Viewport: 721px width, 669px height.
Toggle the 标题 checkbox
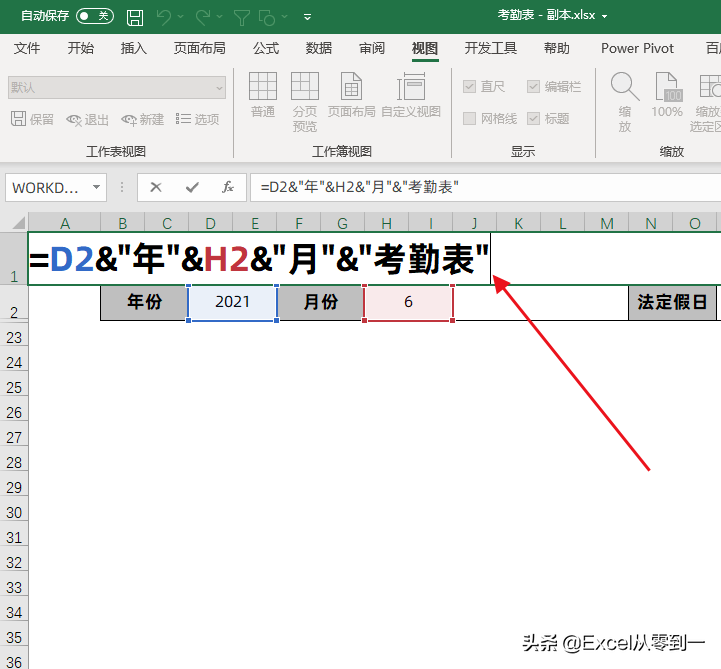[533, 119]
